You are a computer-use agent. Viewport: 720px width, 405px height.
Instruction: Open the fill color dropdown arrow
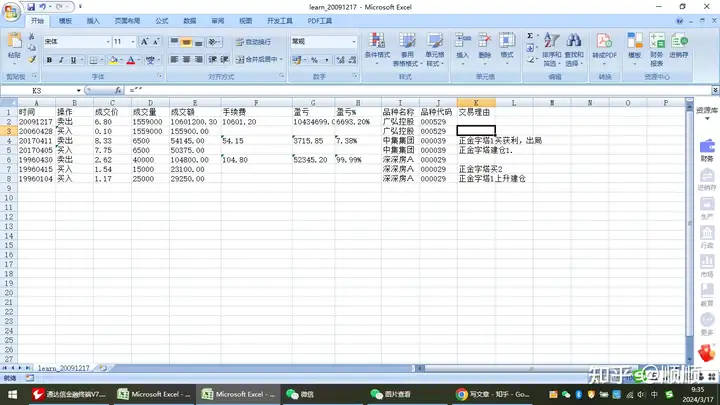(121, 60)
